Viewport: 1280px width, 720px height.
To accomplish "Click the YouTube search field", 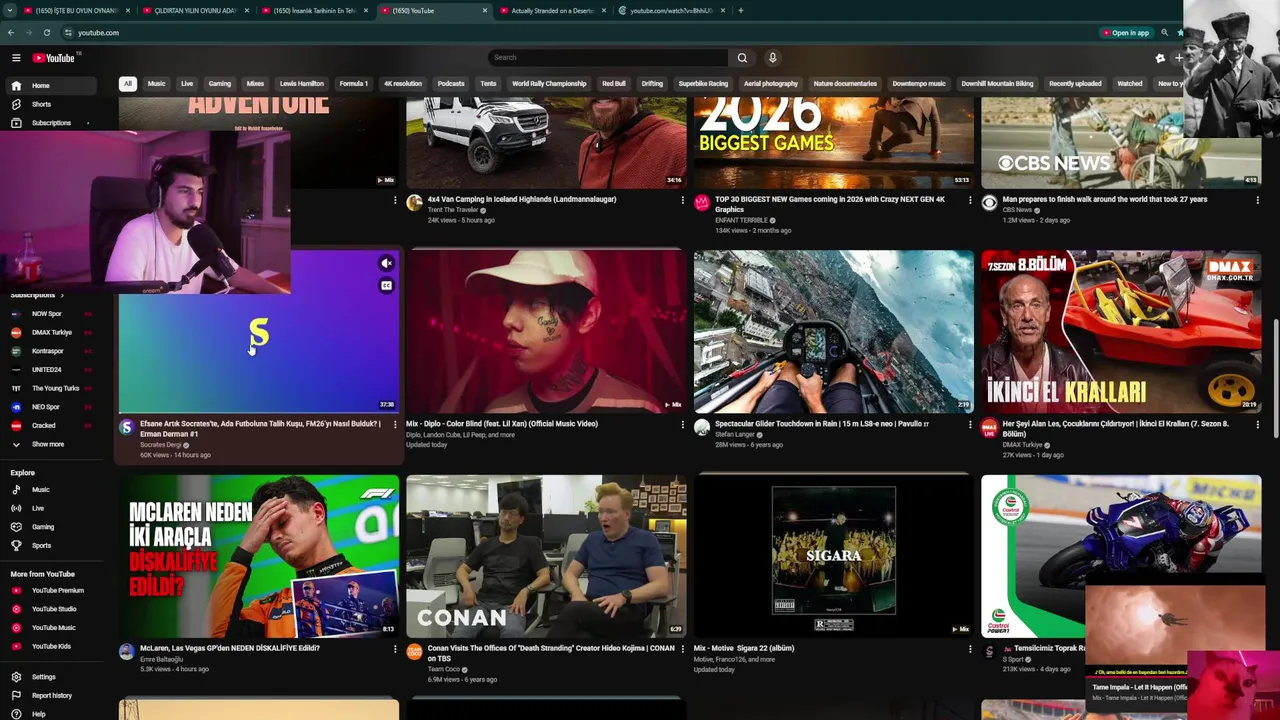I will (x=608, y=58).
